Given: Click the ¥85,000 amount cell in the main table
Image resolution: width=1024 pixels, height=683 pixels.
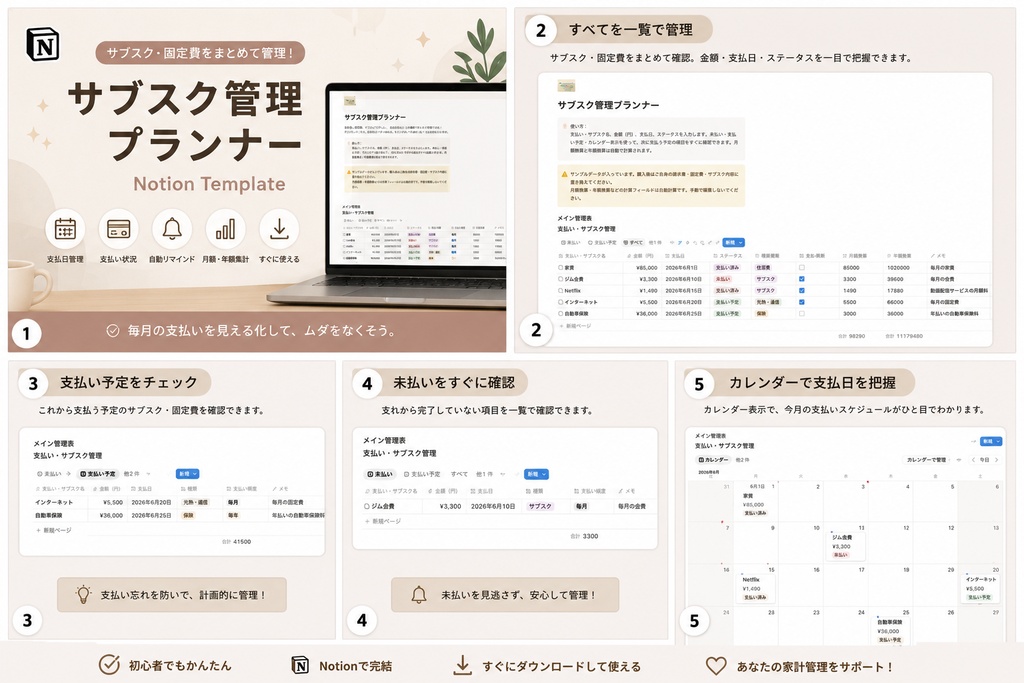Looking at the screenshot, I should (647, 268).
